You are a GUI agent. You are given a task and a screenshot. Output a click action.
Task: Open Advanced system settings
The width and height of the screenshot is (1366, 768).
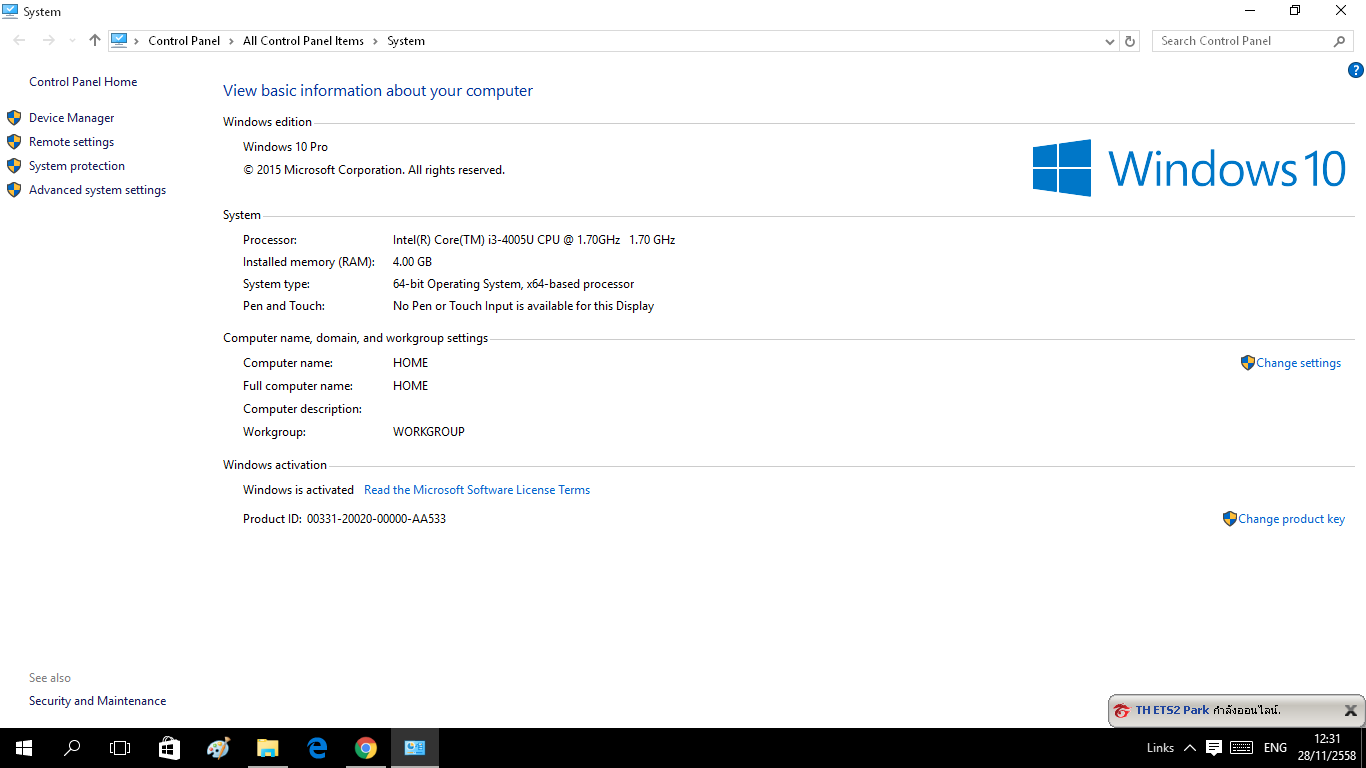point(98,190)
